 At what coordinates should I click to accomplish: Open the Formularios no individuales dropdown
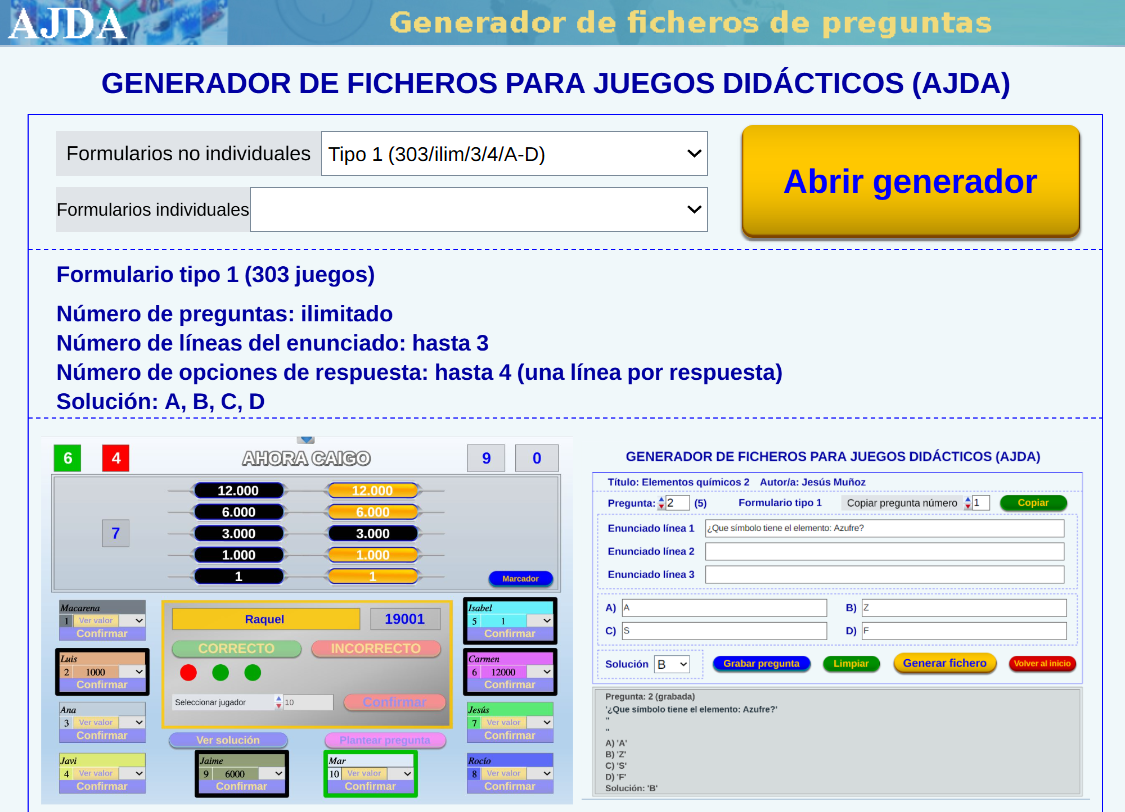[514, 154]
